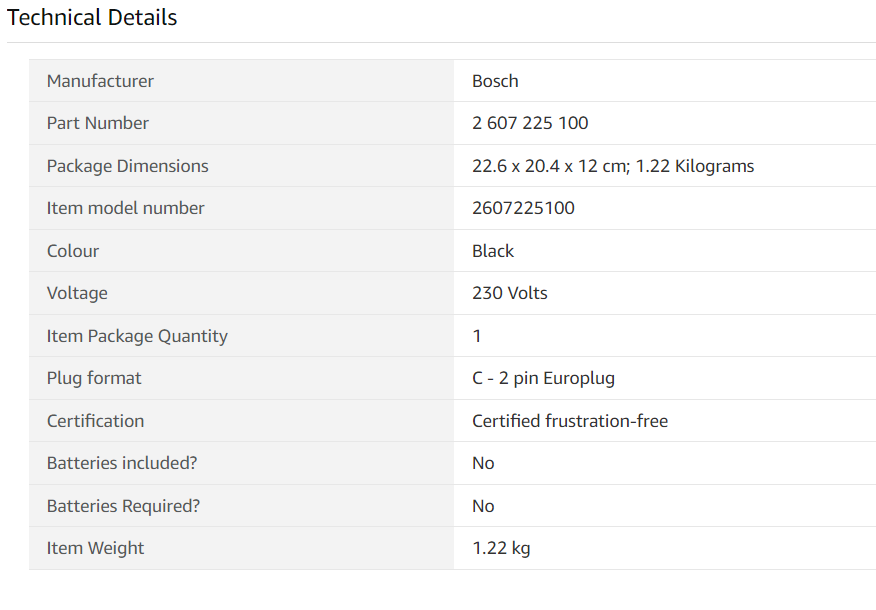Select the Item Package Quantity label
876x610 pixels.
click(x=137, y=336)
